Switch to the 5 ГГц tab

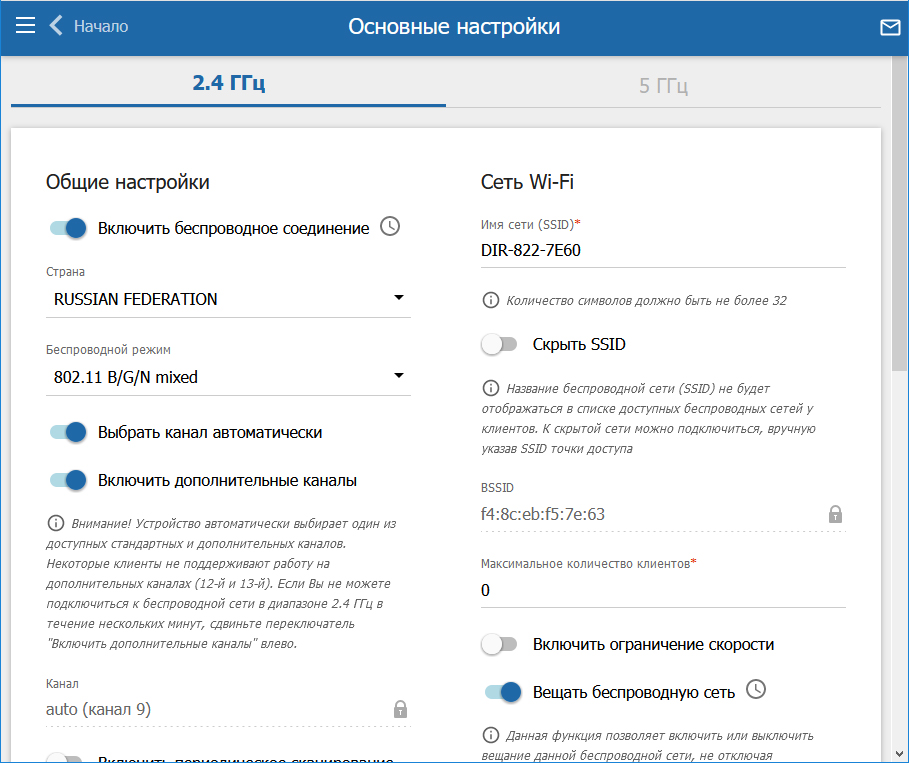click(x=663, y=85)
